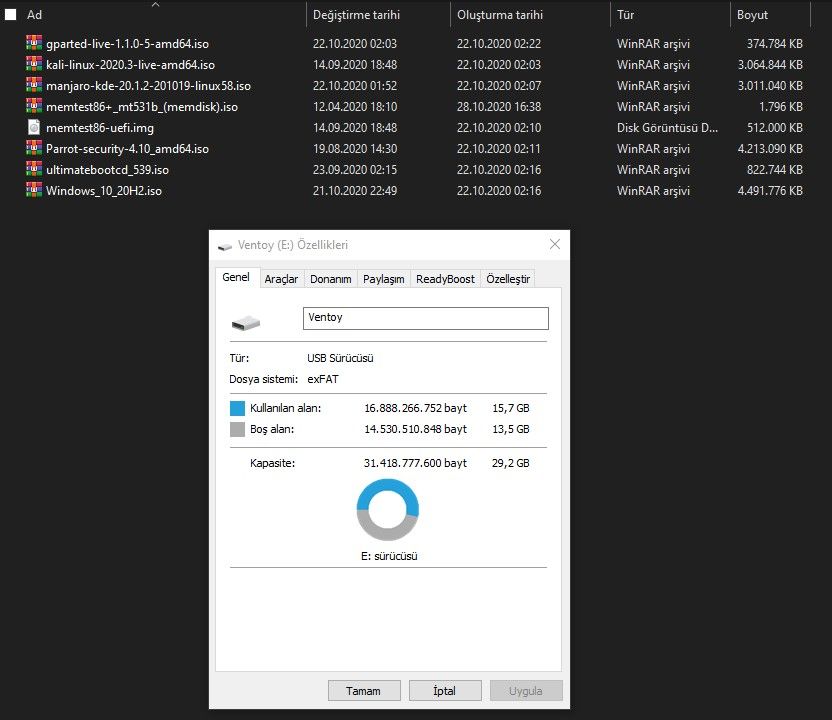Switch to the Araçlar tab

[x=281, y=279]
